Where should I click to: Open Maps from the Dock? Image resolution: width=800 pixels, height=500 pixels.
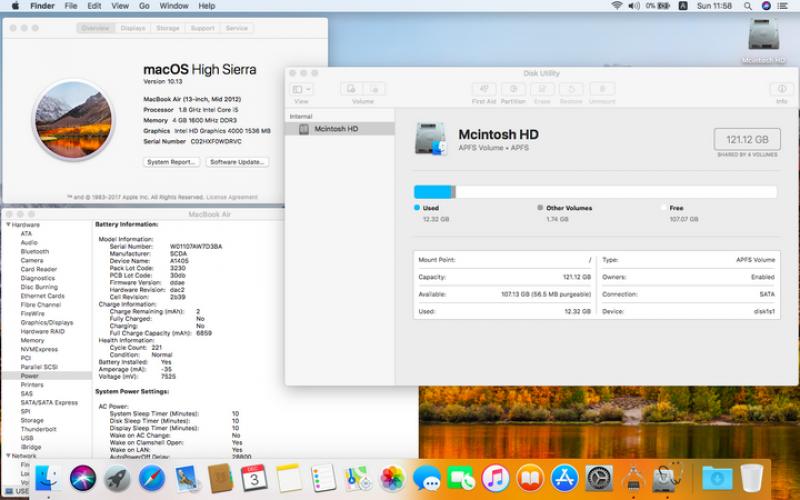[x=358, y=479]
